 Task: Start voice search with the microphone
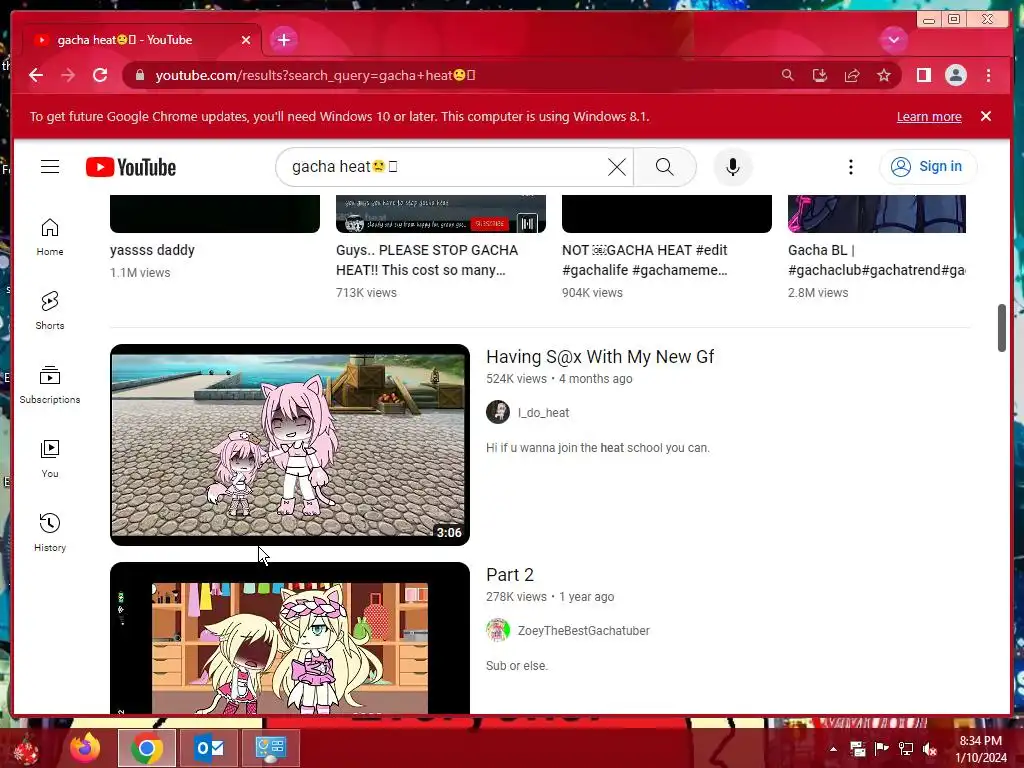tap(733, 167)
